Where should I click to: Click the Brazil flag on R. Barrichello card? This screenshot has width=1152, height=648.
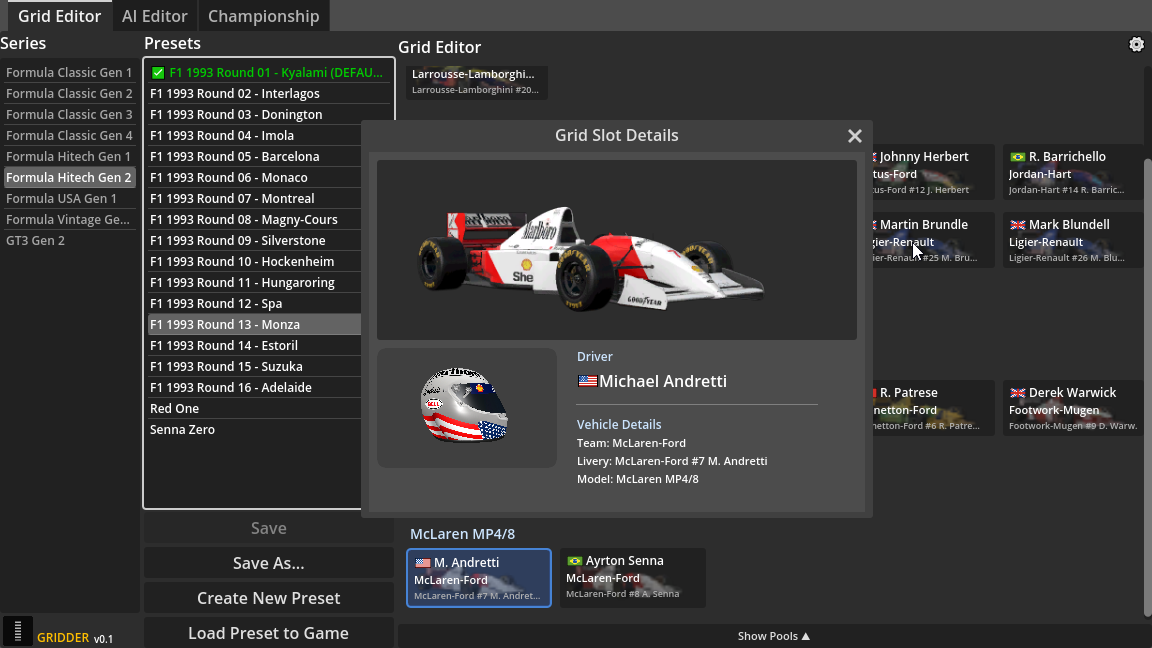(1018, 157)
